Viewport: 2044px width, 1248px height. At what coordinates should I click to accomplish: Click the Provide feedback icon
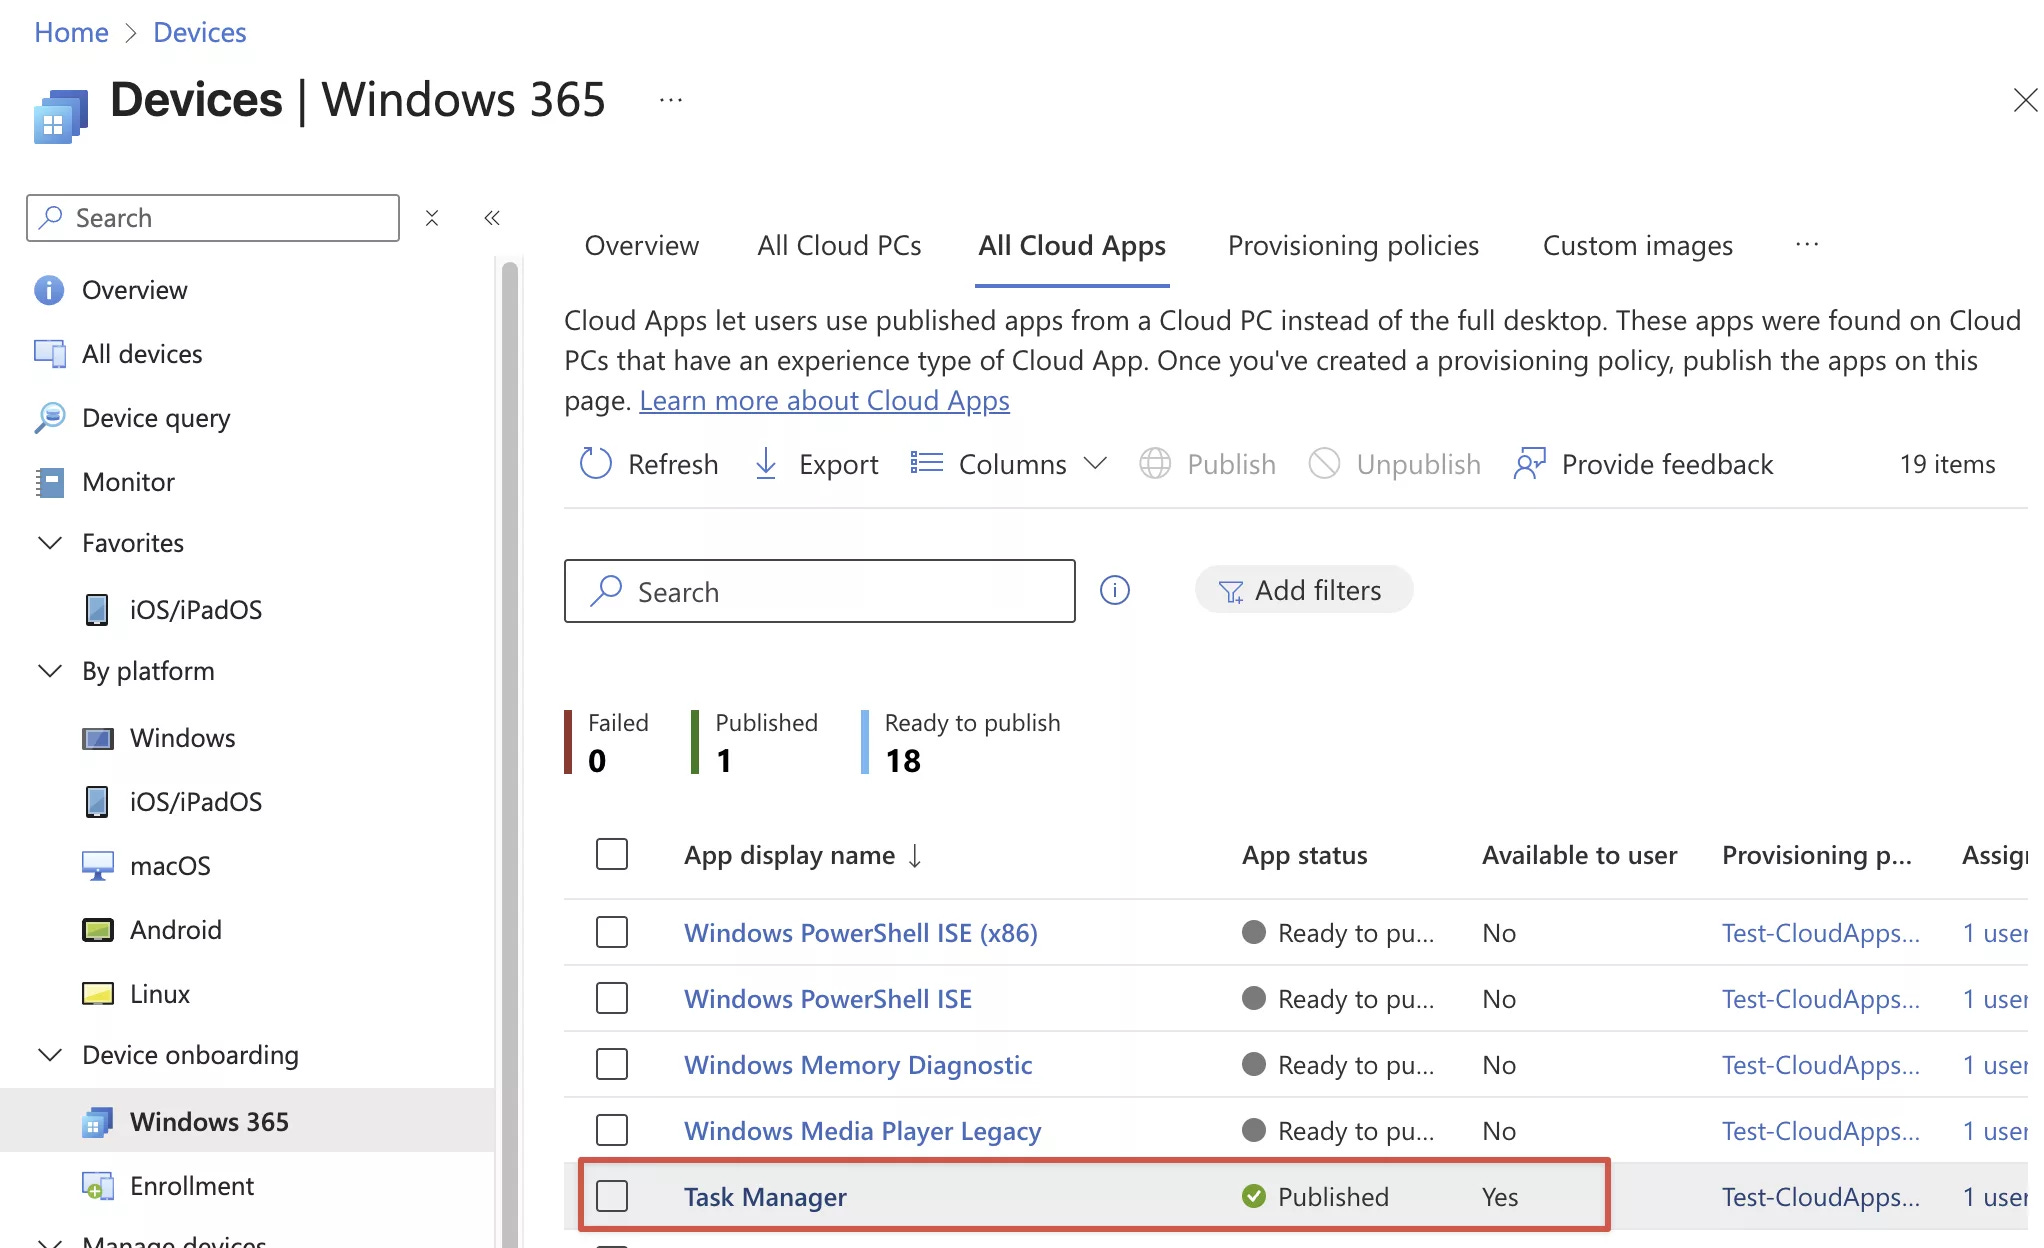pyautogui.click(x=1530, y=464)
